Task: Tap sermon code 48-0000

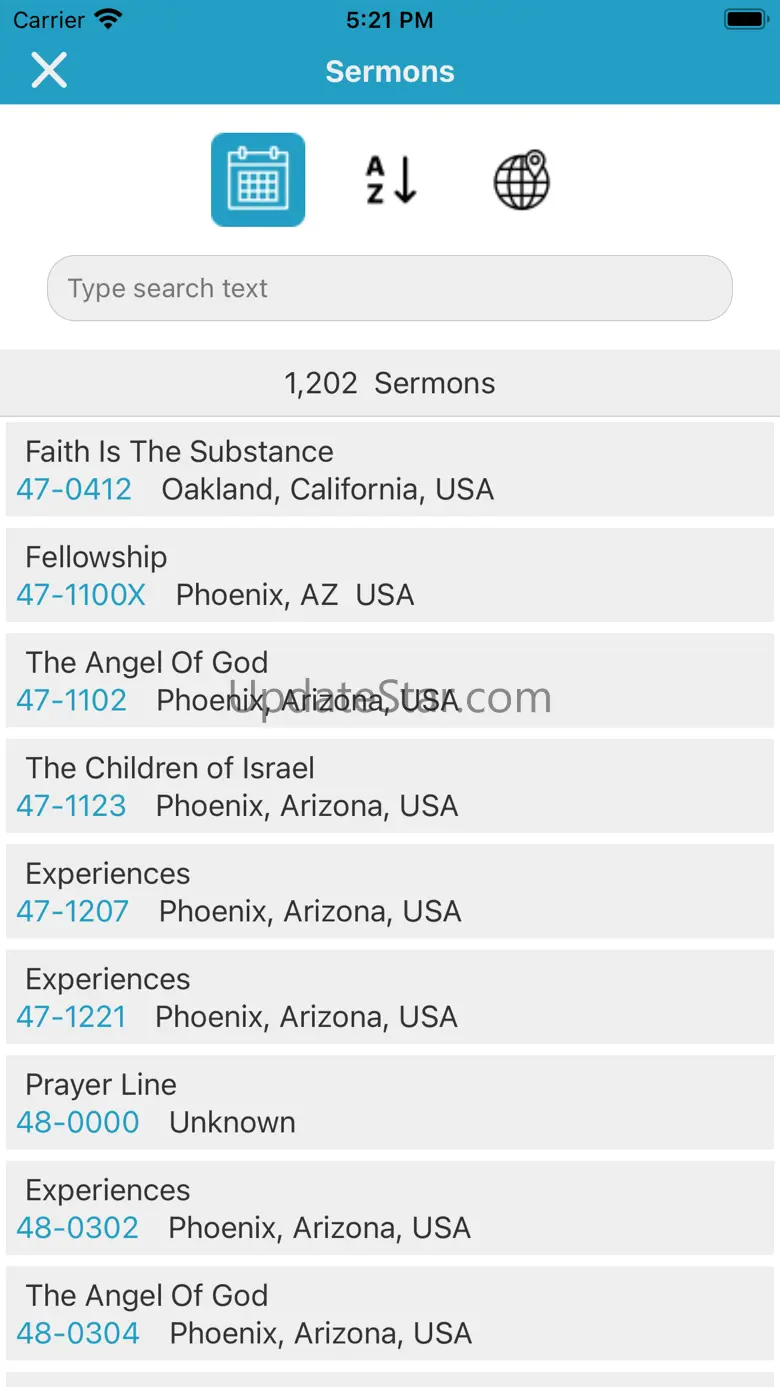Action: click(x=78, y=1123)
